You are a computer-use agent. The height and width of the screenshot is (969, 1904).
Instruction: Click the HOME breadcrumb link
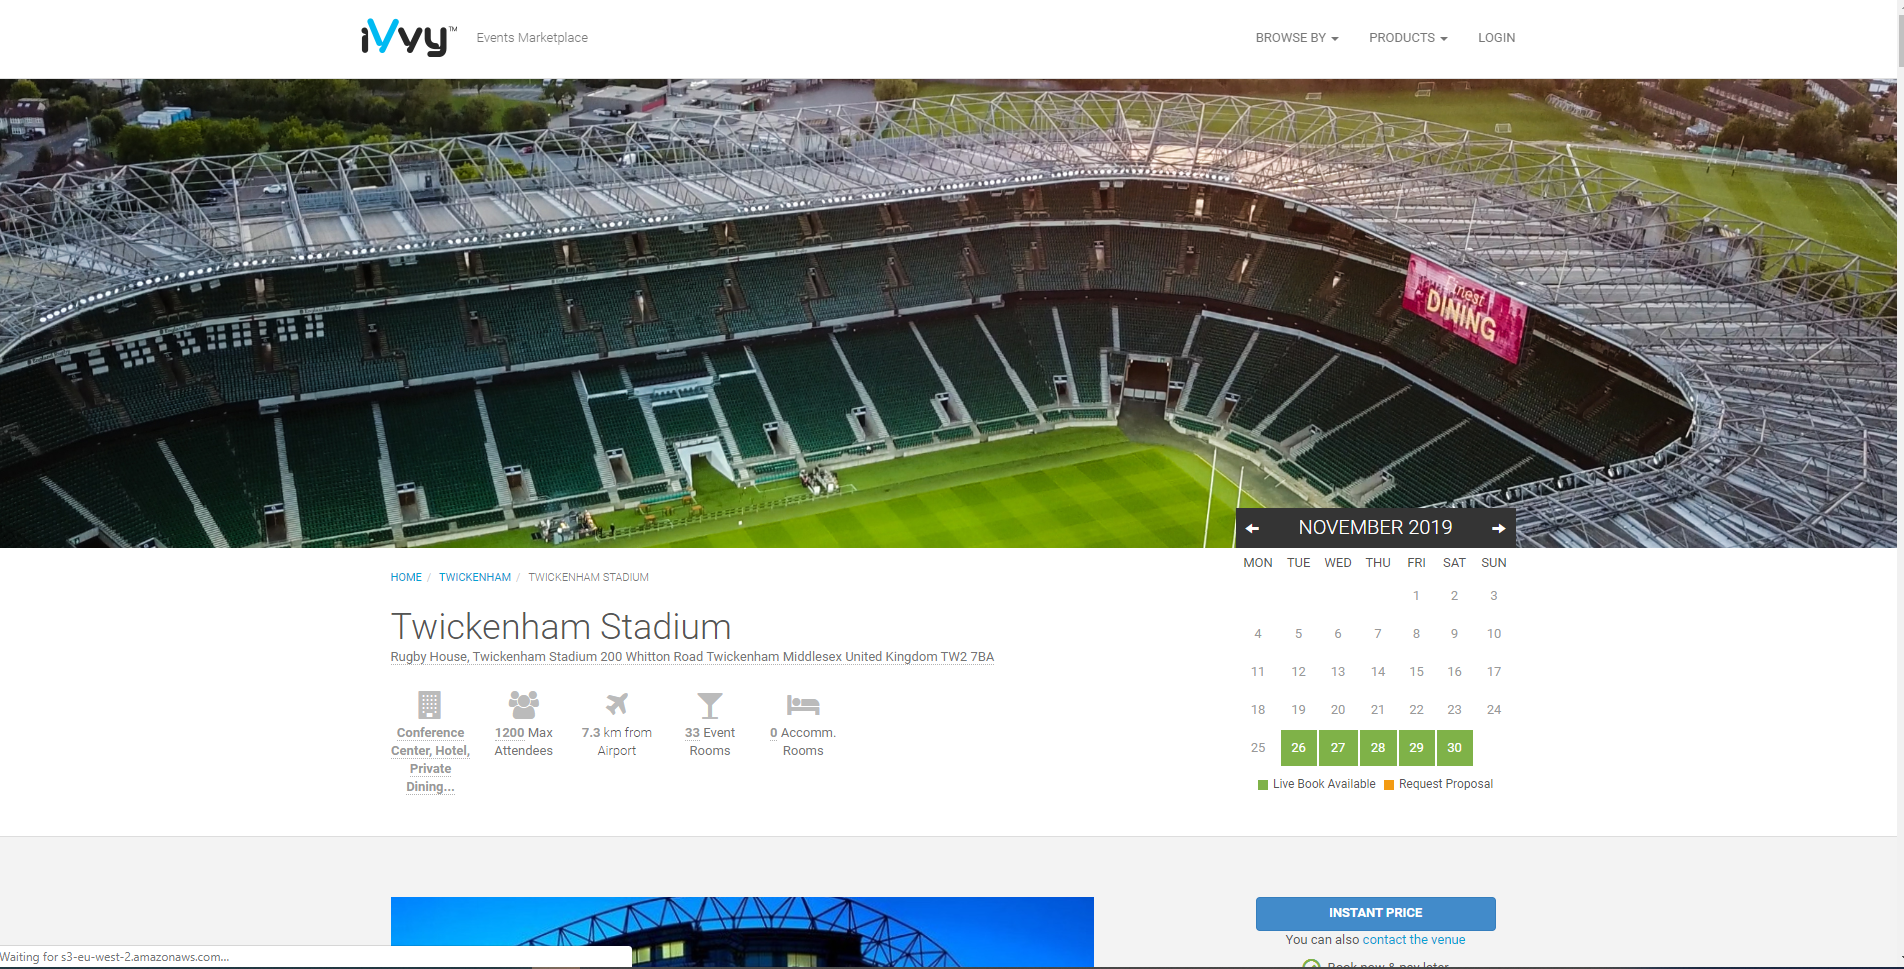[406, 577]
